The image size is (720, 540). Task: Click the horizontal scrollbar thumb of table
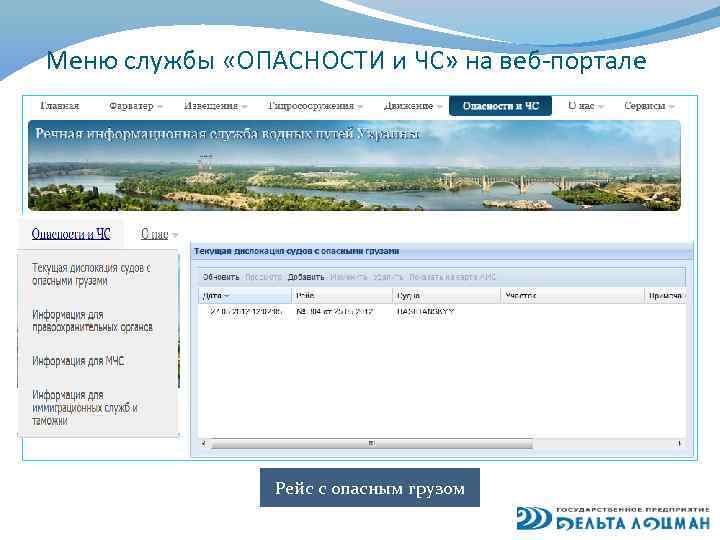point(371,444)
